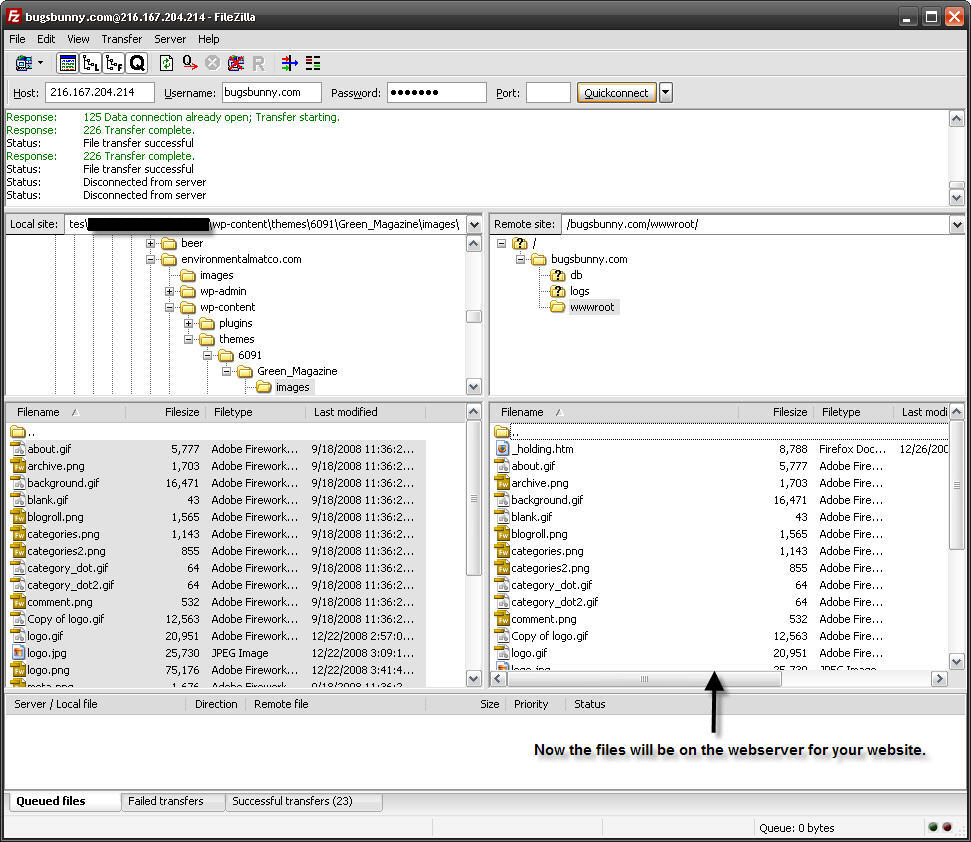Select the remote 'logs' folder icon
This screenshot has height=842, width=971.
pos(558,291)
